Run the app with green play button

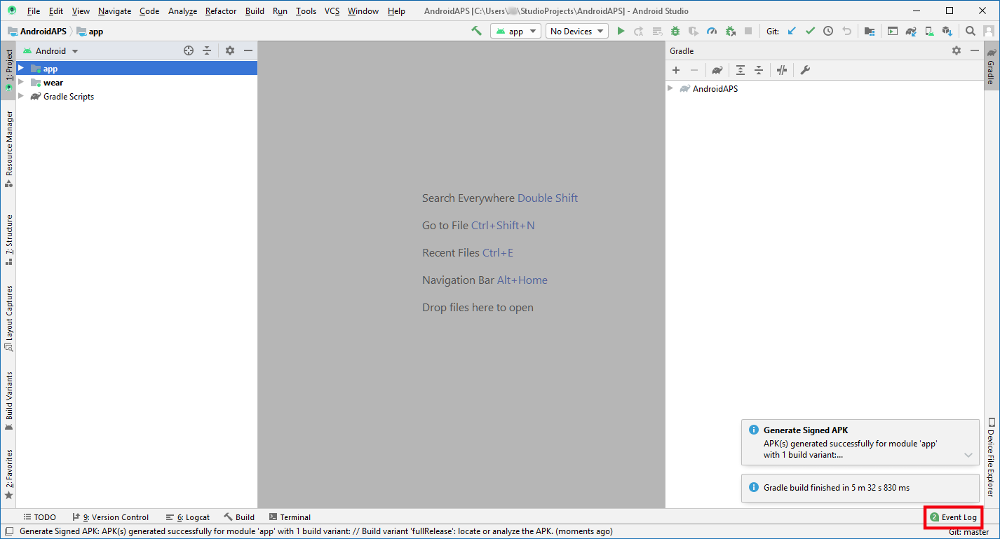(621, 31)
